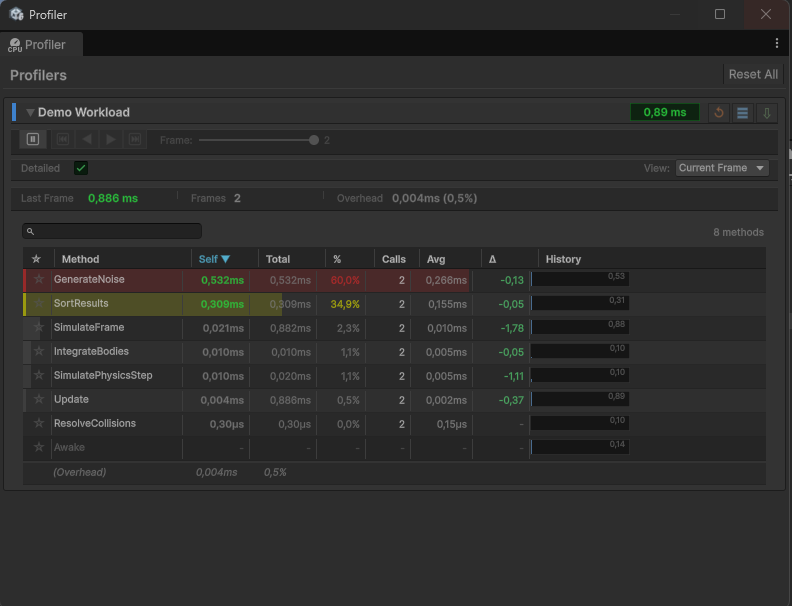Step back one frame

tap(87, 139)
